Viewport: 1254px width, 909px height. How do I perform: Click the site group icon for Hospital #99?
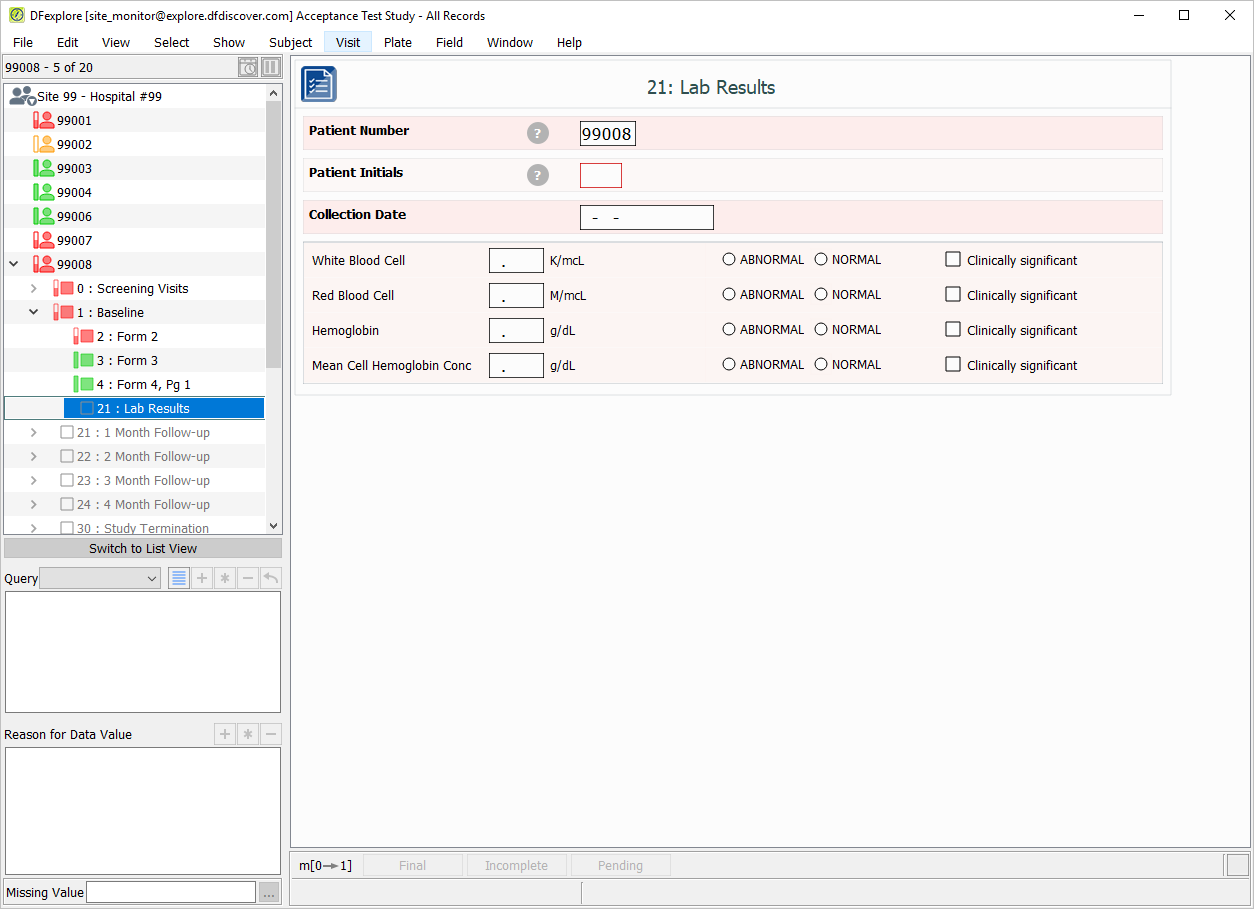click(x=22, y=96)
